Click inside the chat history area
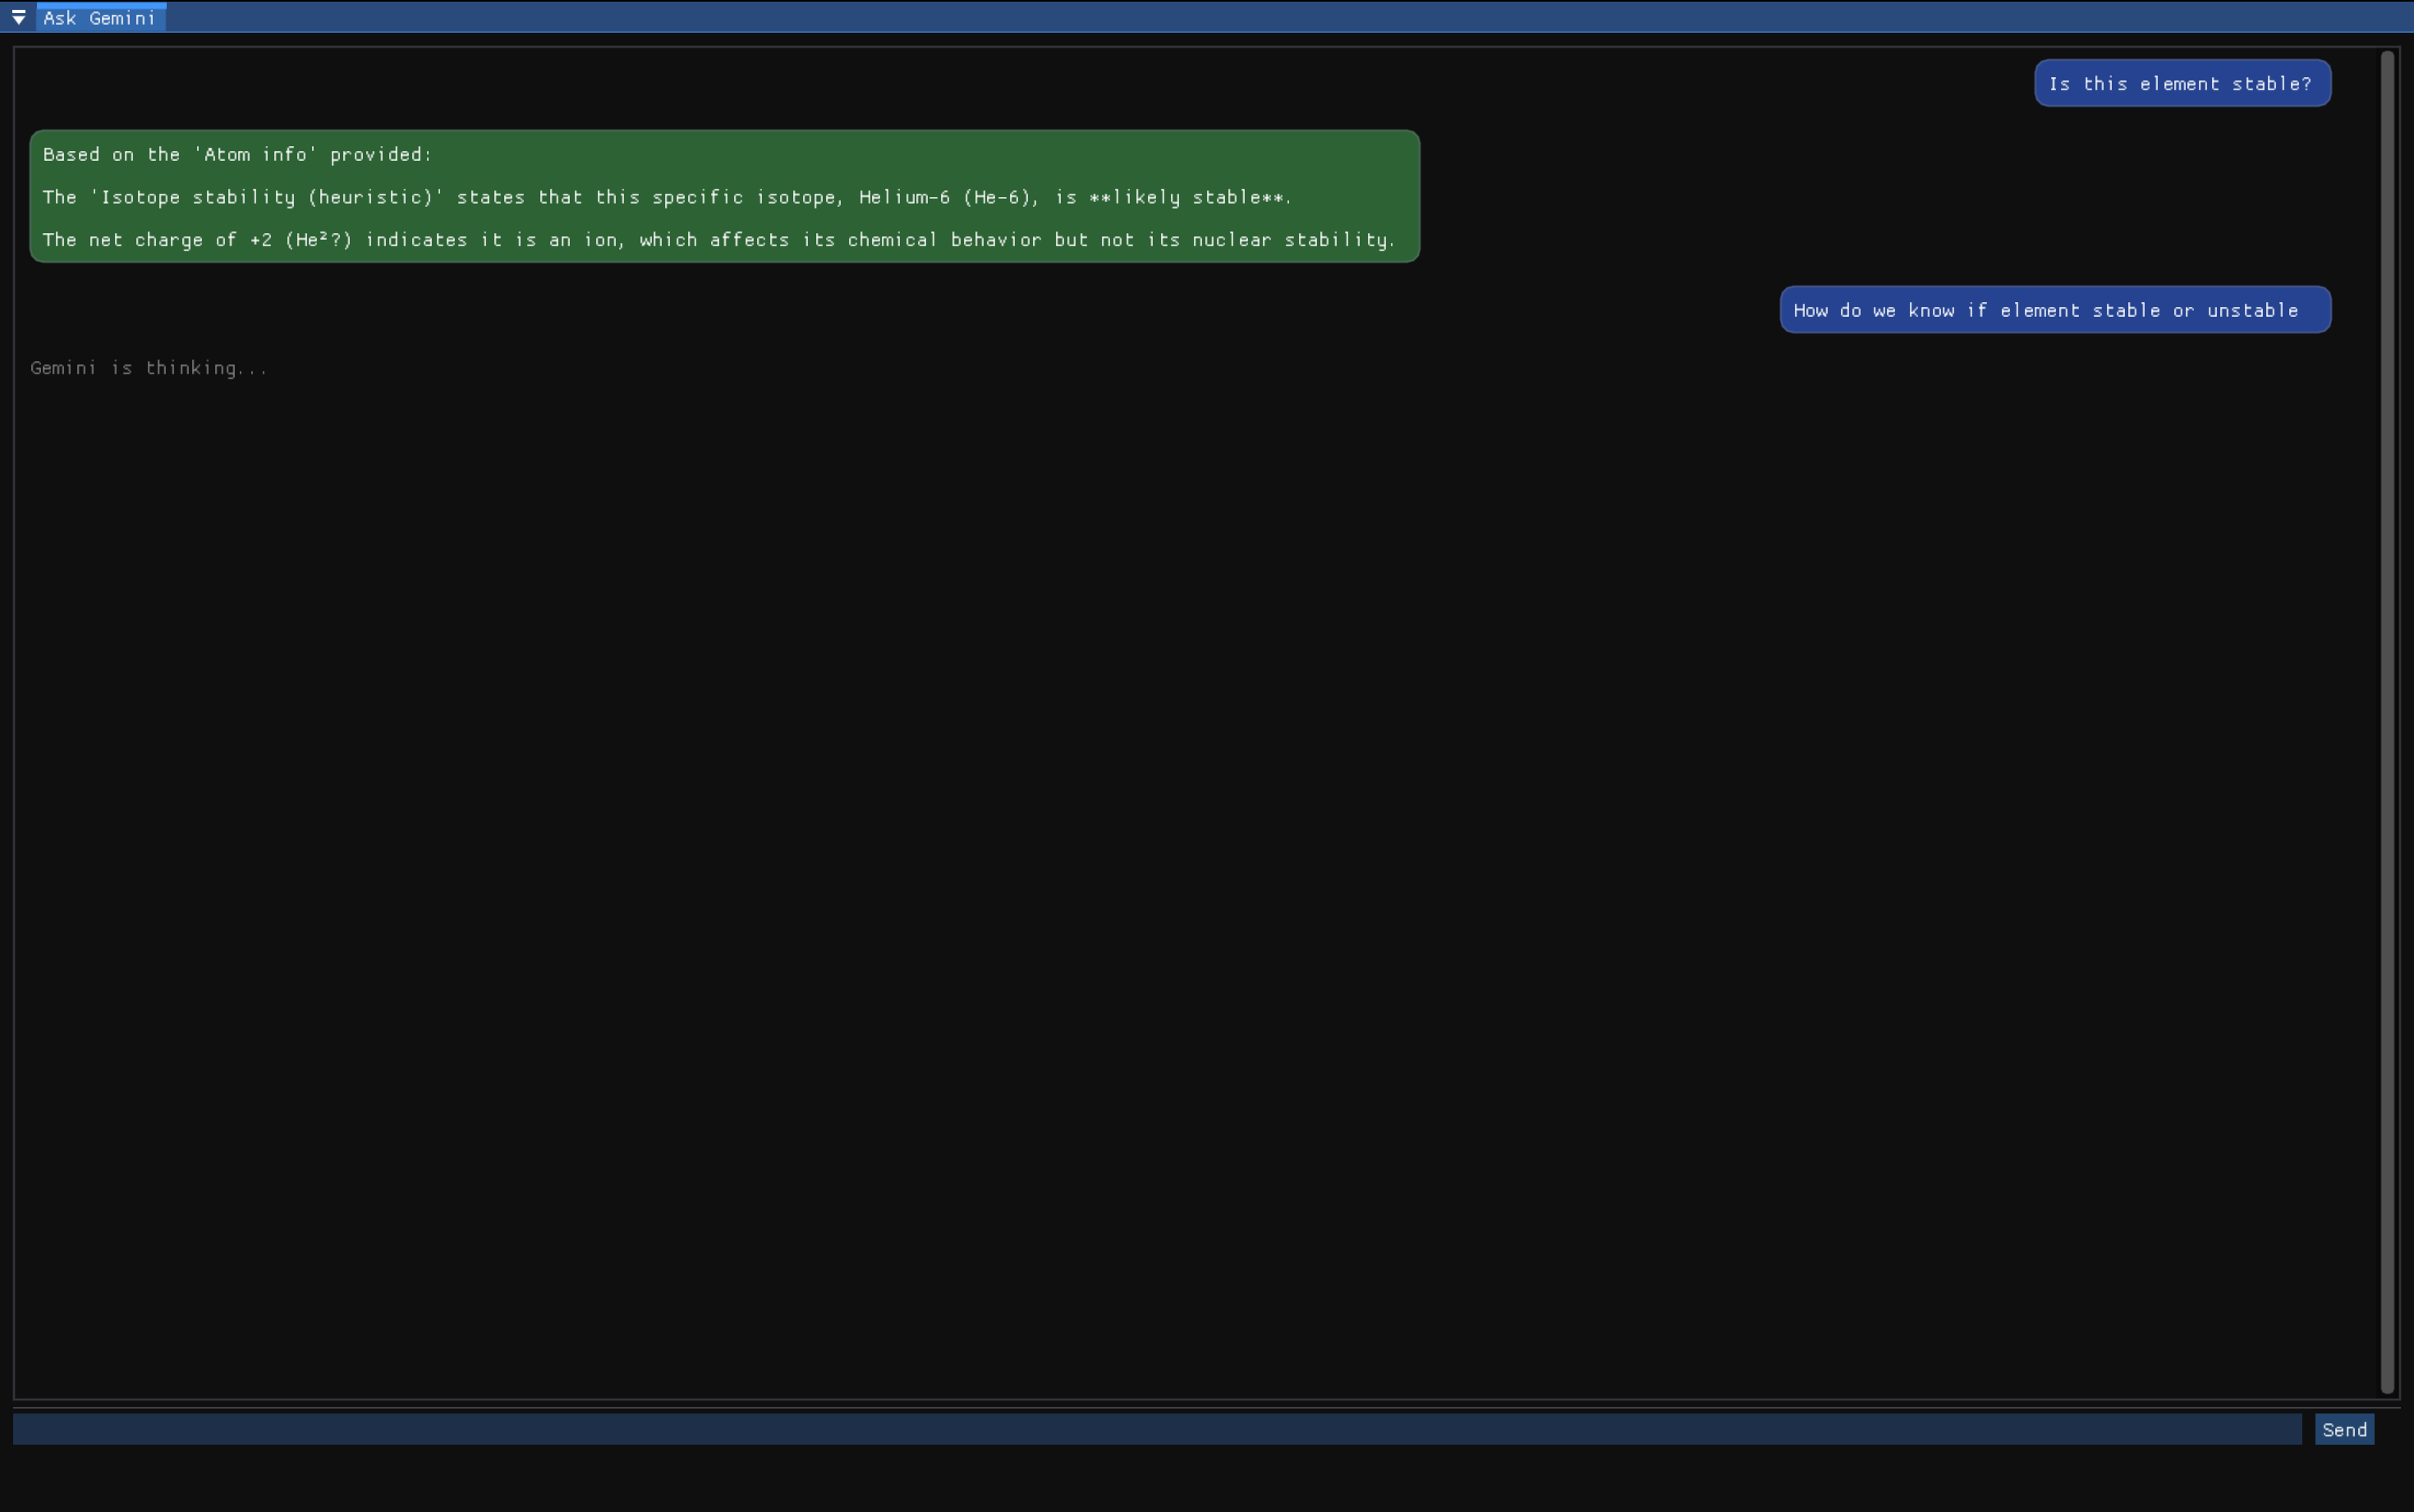2414x1512 pixels. click(1200, 800)
